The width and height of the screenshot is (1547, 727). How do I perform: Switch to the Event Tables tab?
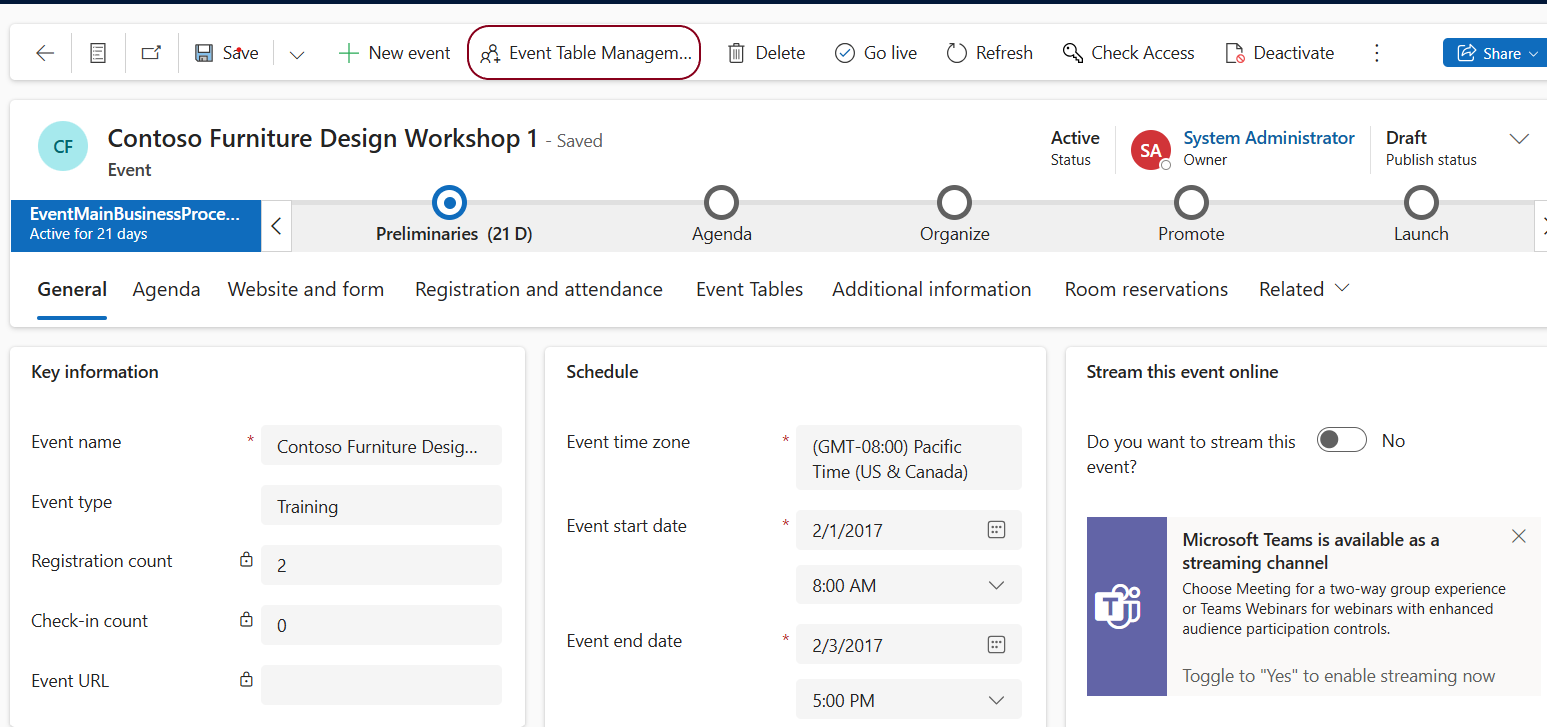coord(750,289)
